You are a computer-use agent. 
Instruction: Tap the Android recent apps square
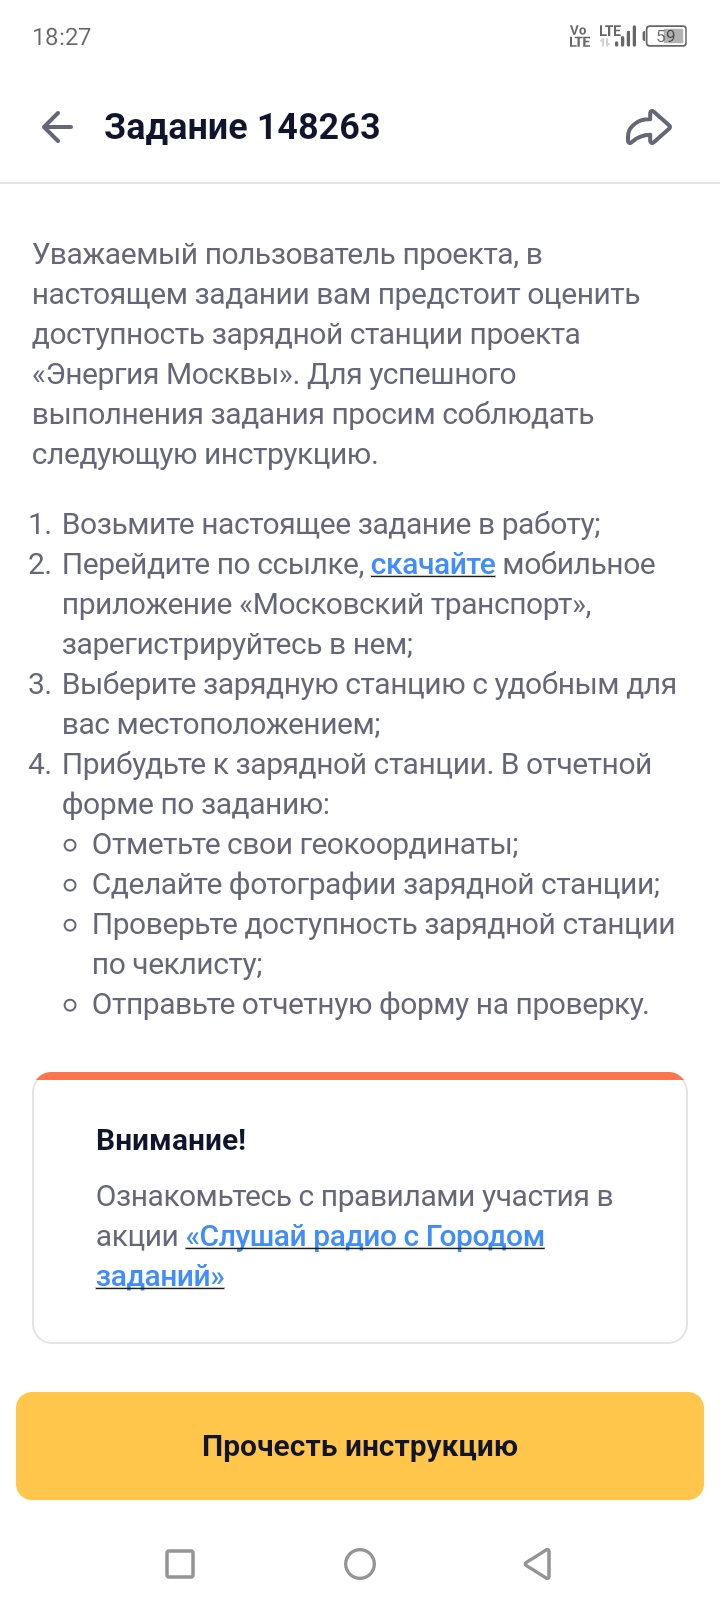coord(180,1563)
